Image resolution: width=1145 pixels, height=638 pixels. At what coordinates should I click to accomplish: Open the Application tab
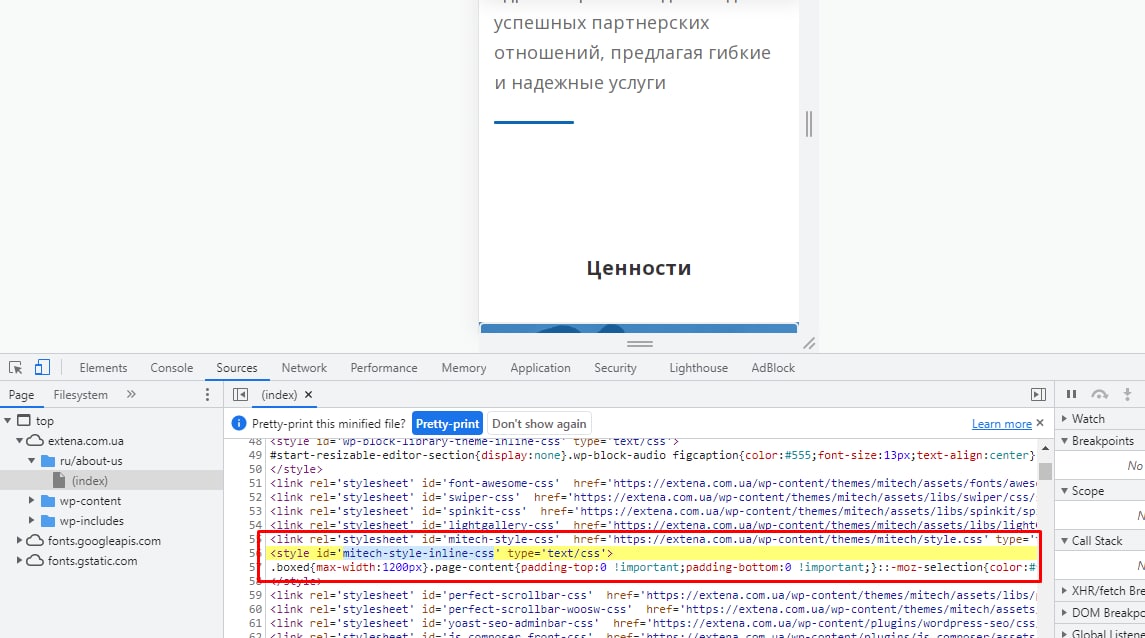pos(540,368)
